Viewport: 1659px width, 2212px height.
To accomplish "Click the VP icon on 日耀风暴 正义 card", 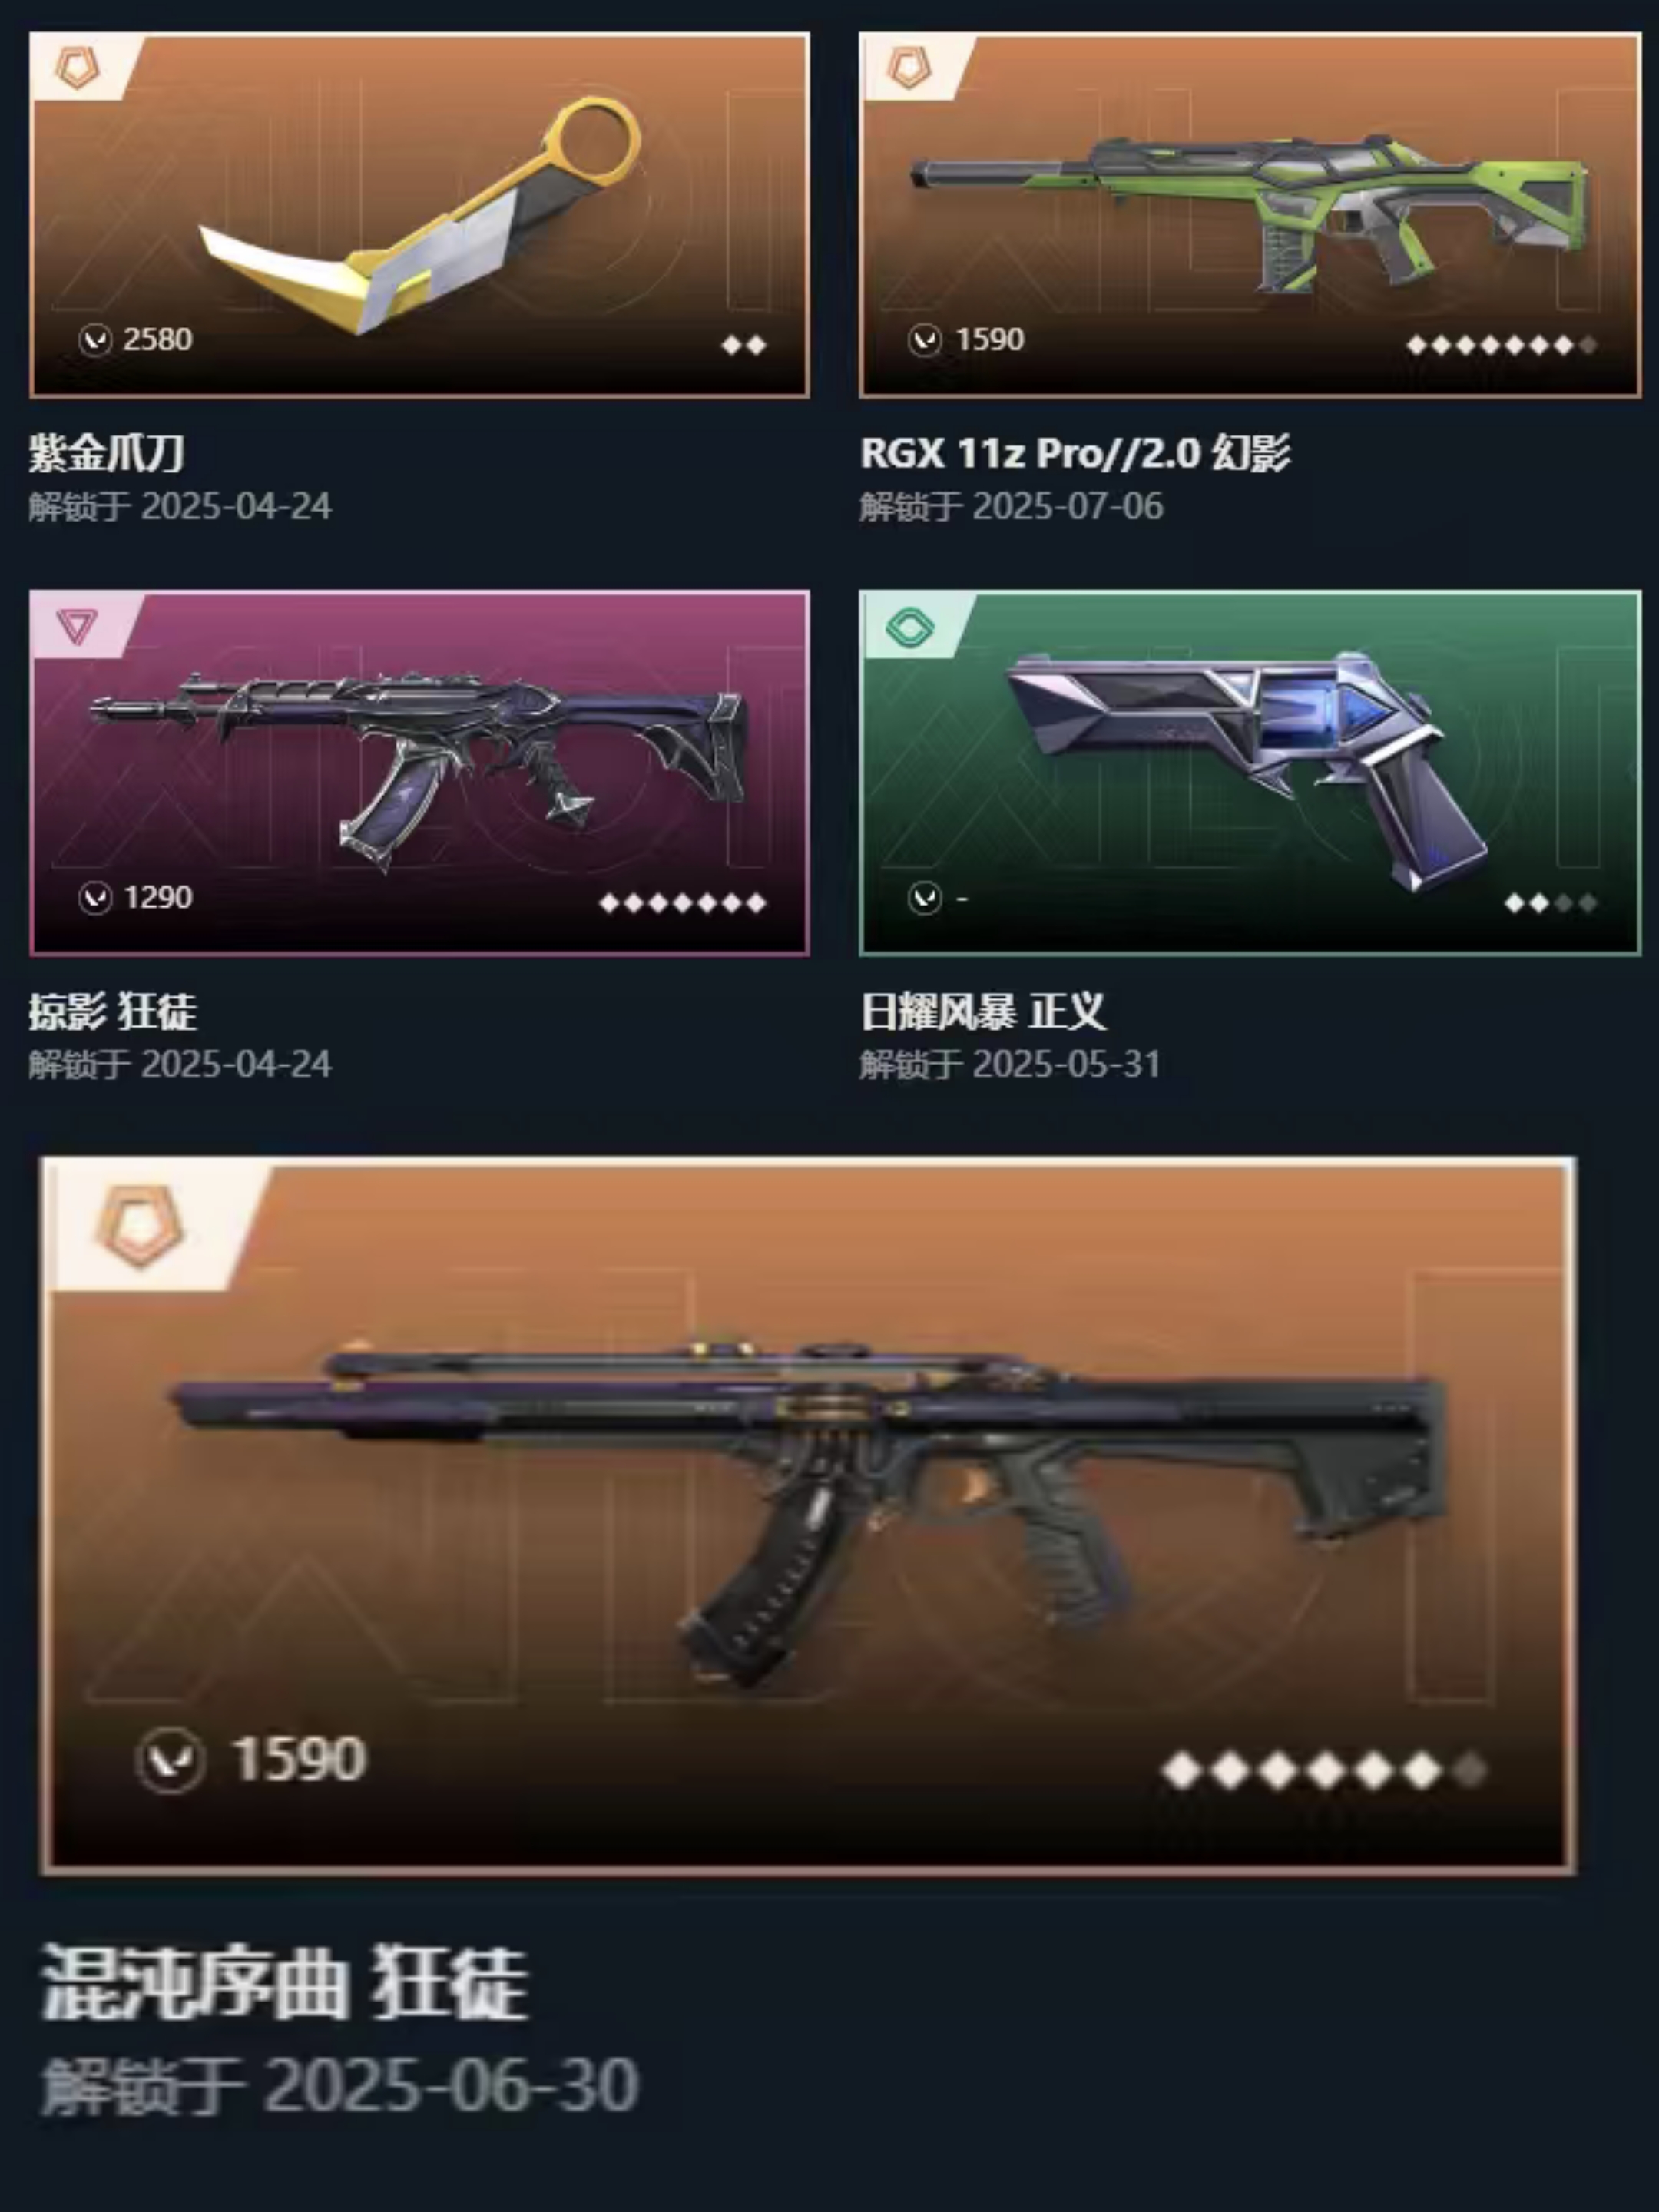I will (x=925, y=898).
